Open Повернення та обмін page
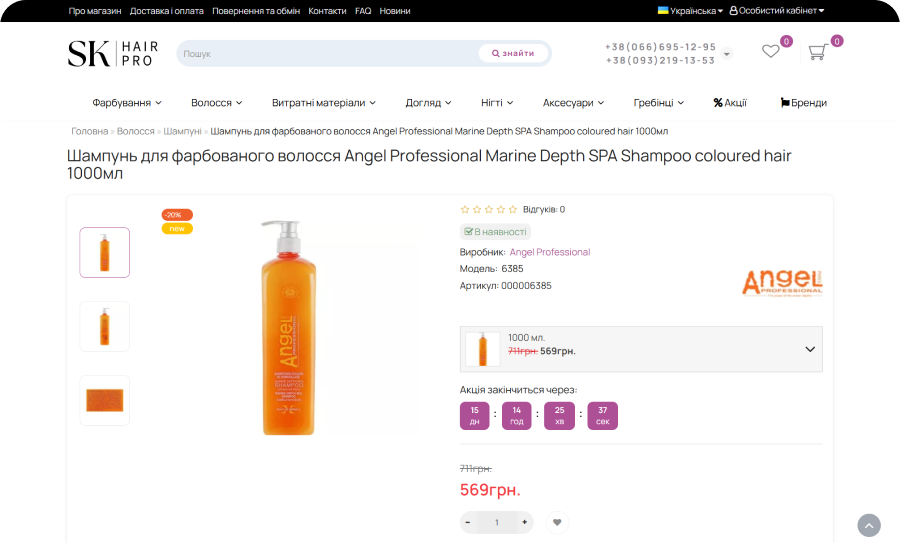The width and height of the screenshot is (900, 543). coord(256,11)
